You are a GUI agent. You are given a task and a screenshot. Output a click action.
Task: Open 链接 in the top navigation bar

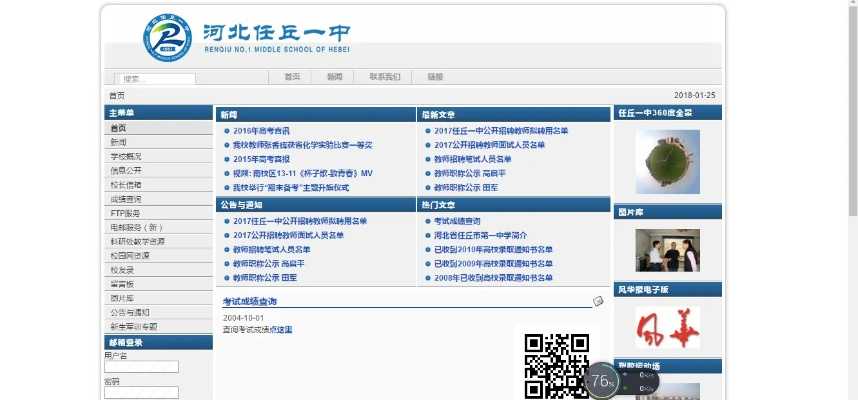[436, 77]
